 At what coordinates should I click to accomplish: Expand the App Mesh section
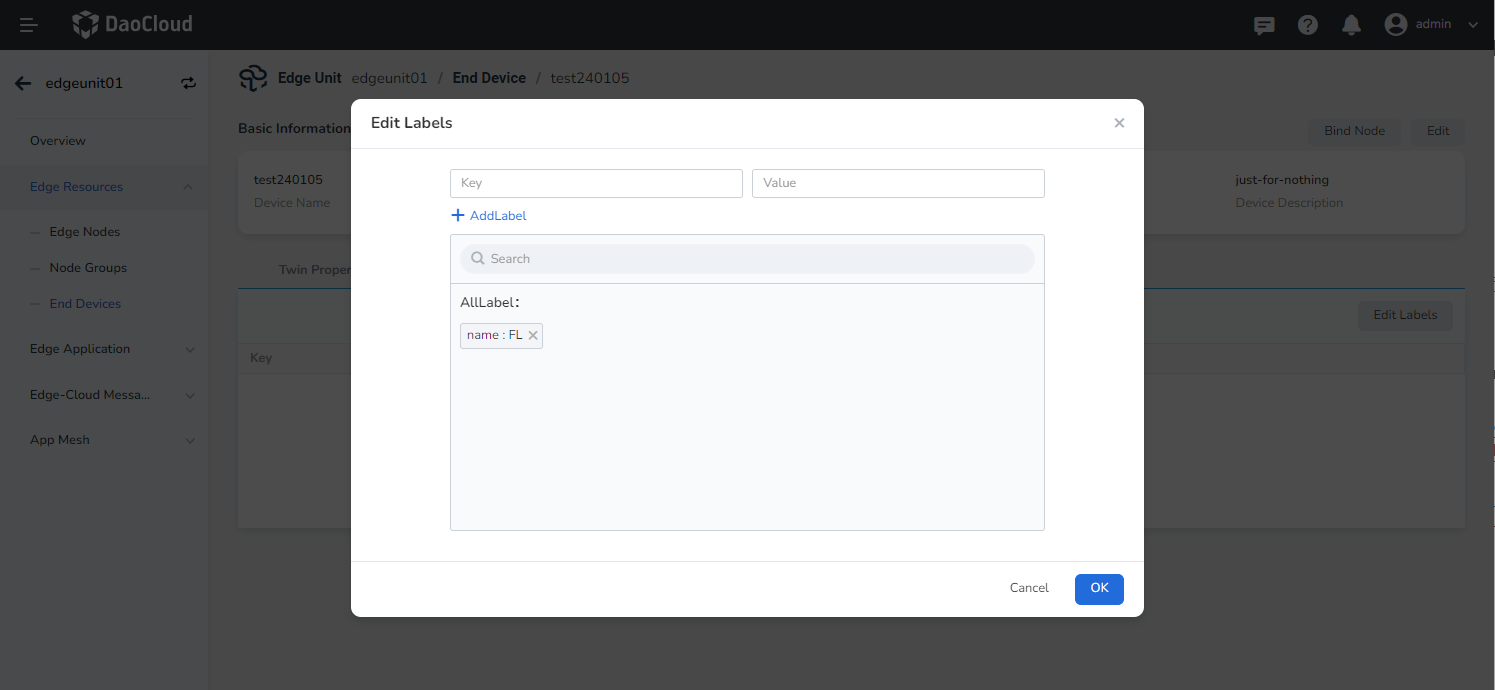click(189, 440)
